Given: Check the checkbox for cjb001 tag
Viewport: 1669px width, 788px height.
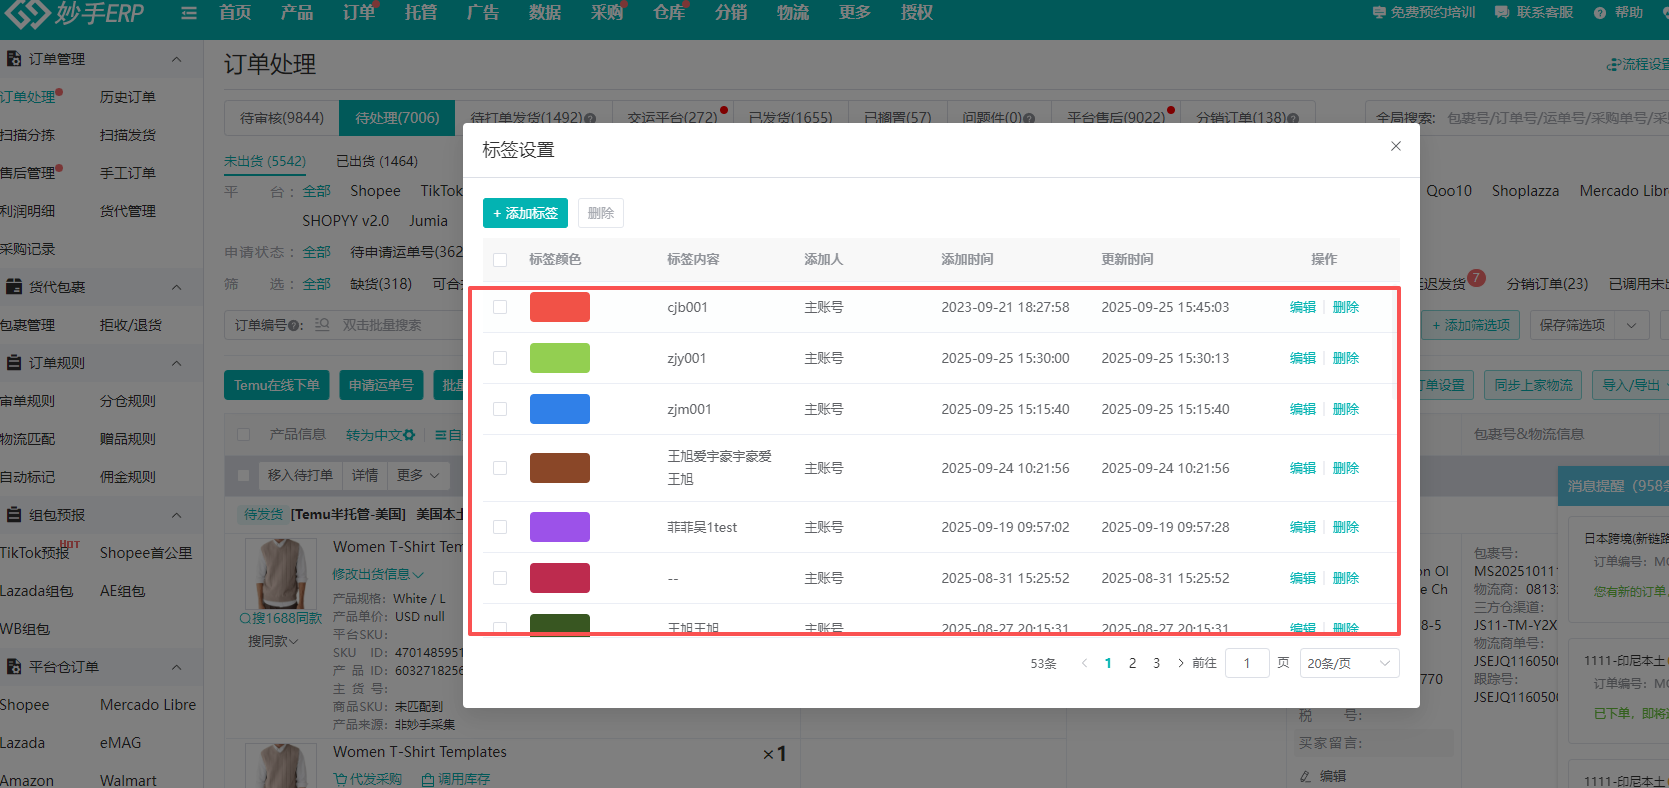Looking at the screenshot, I should pos(500,307).
